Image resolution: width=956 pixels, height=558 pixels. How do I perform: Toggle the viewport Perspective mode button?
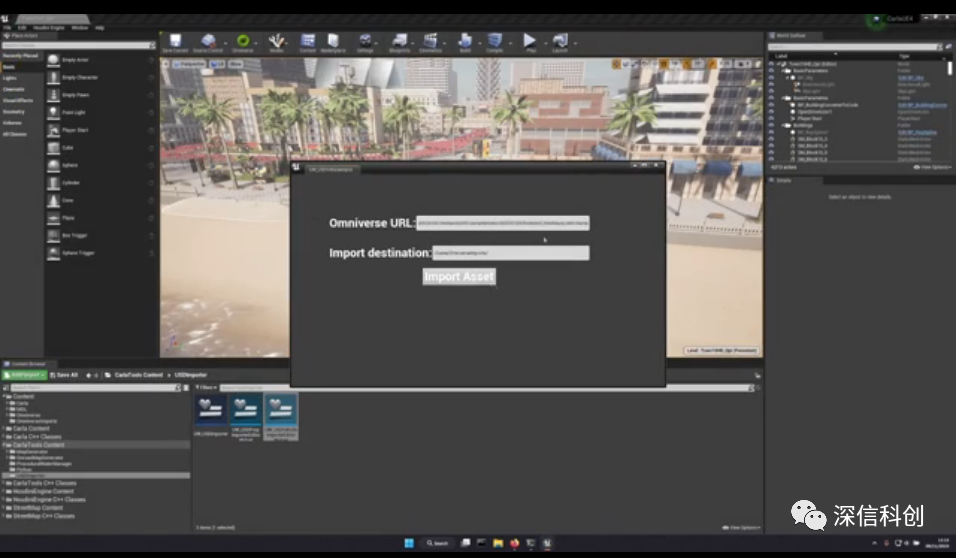pos(190,63)
